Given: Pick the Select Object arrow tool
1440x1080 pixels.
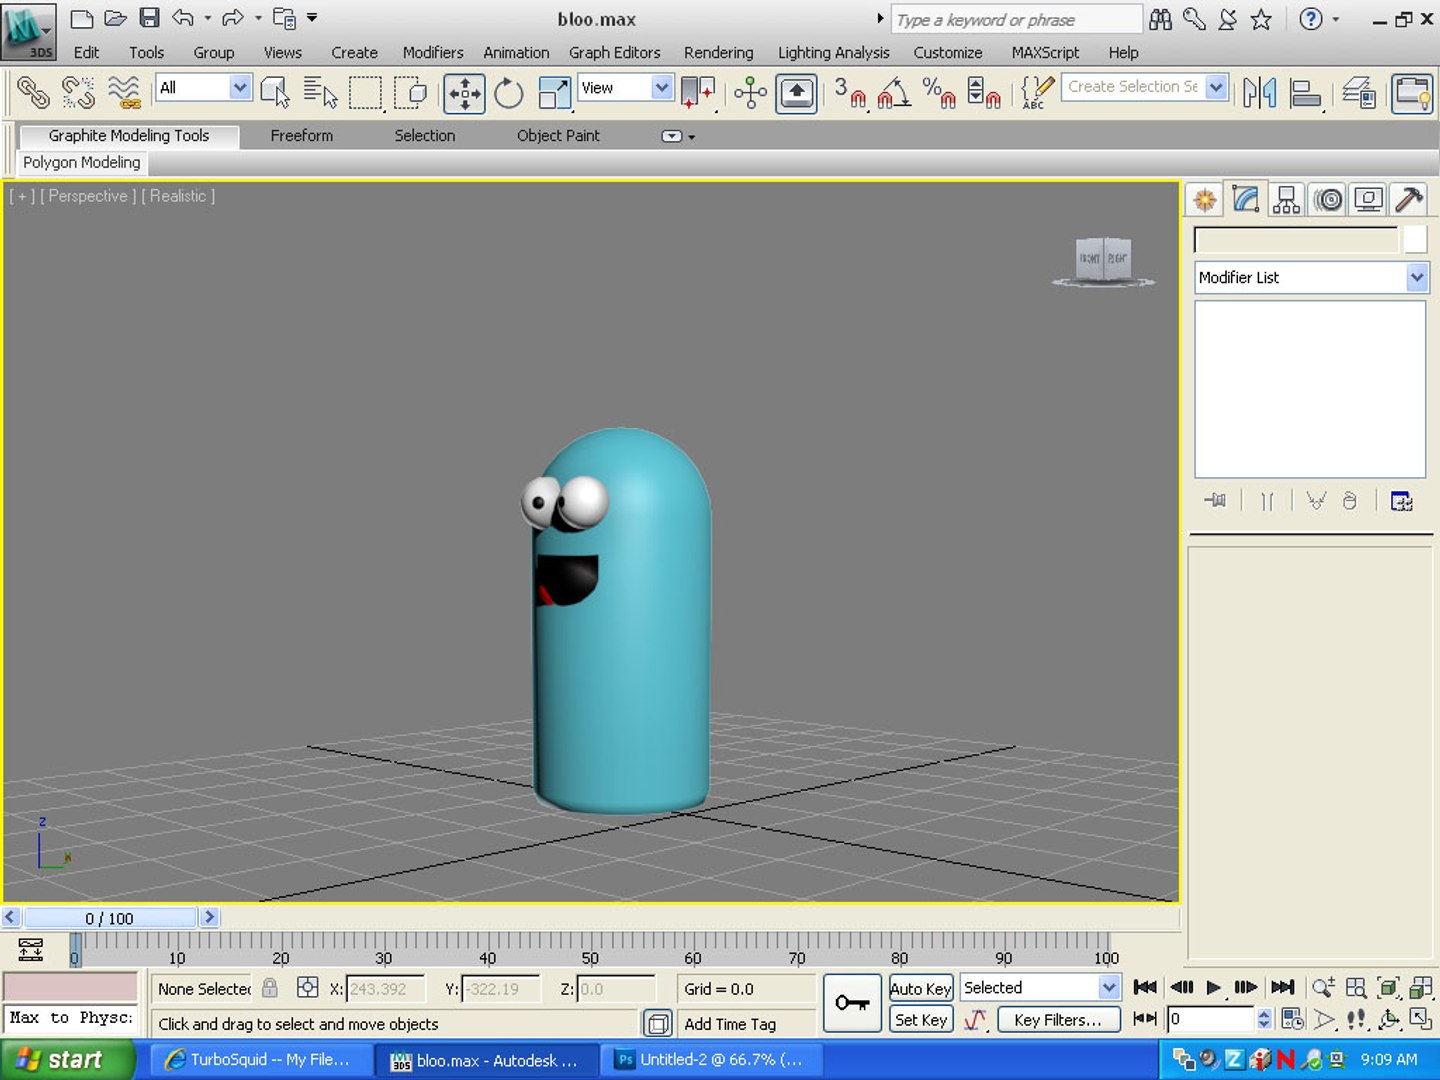Looking at the screenshot, I should pyautogui.click(x=275, y=93).
